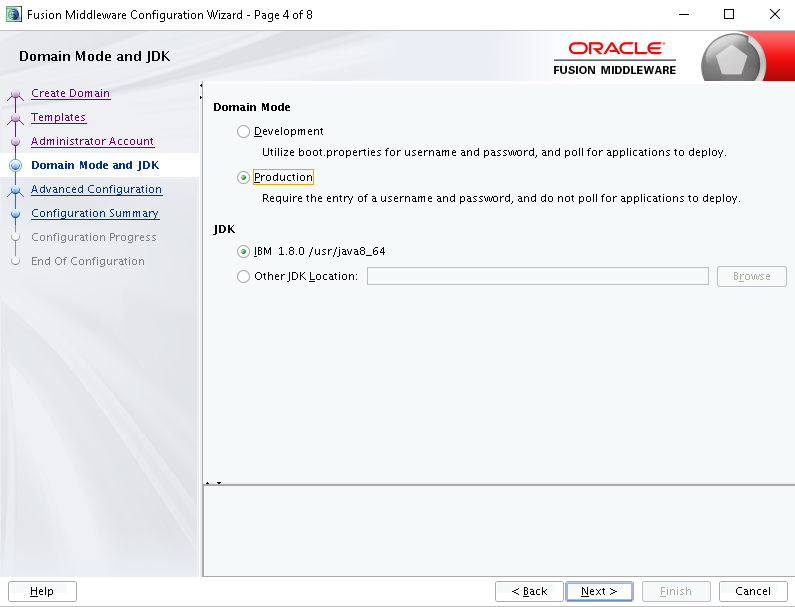Viewport: 795px width, 607px height.
Task: Open the Help button
Action: [x=42, y=591]
